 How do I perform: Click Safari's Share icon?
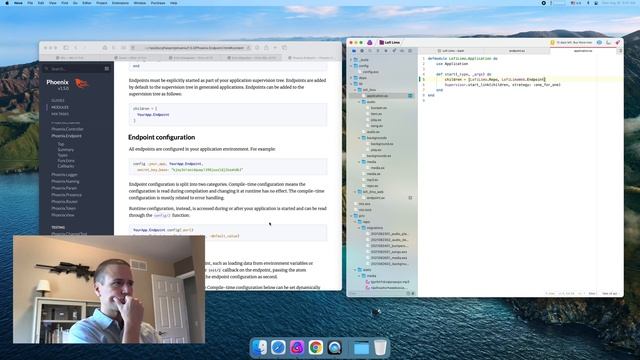pos(266,48)
